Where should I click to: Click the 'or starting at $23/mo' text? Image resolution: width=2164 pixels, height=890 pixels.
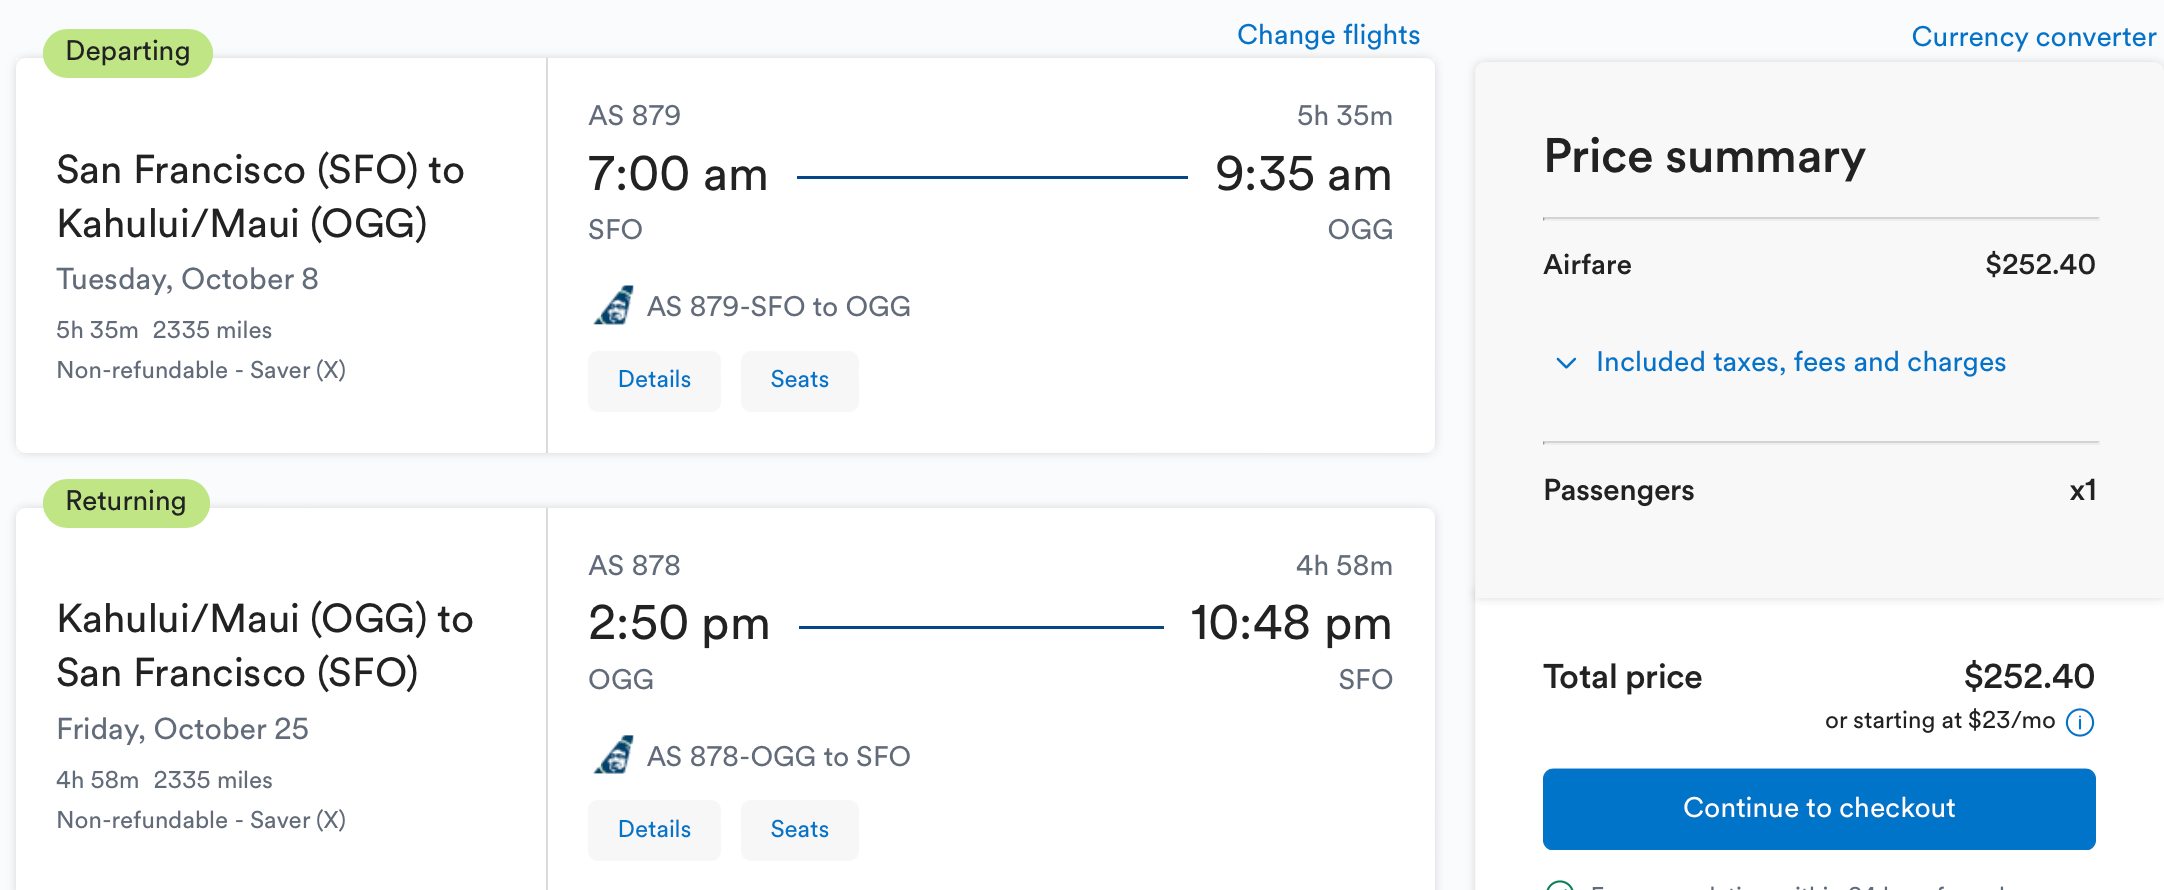click(x=1939, y=721)
